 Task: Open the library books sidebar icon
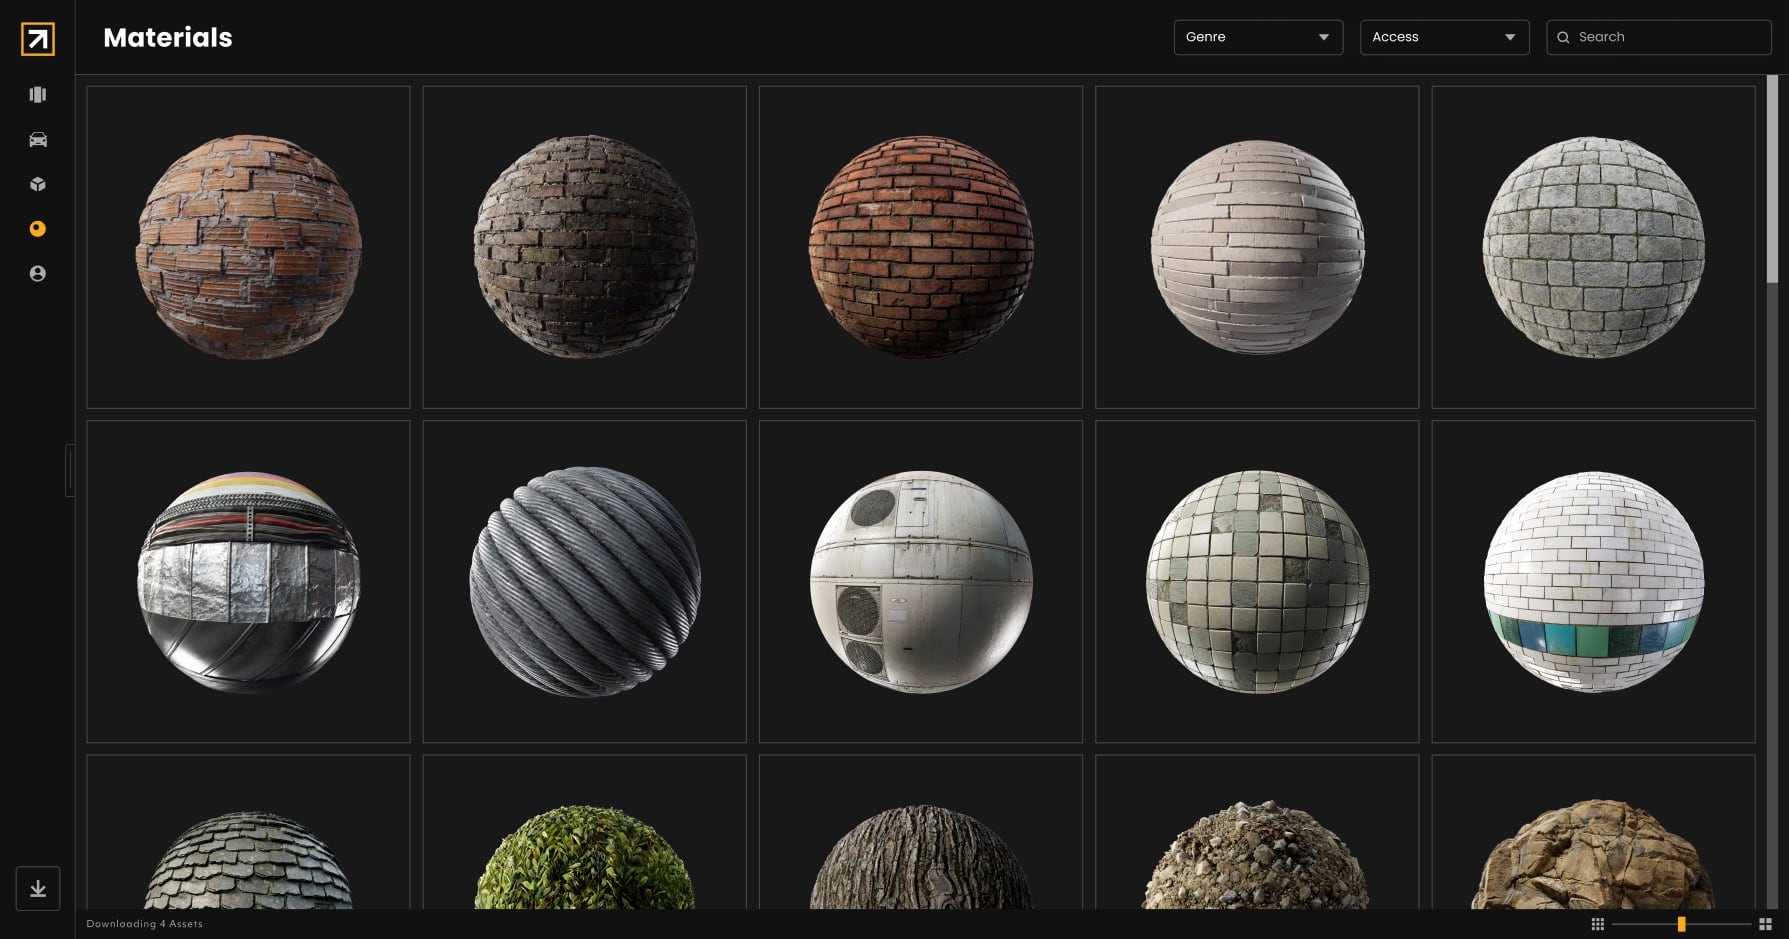(x=38, y=94)
